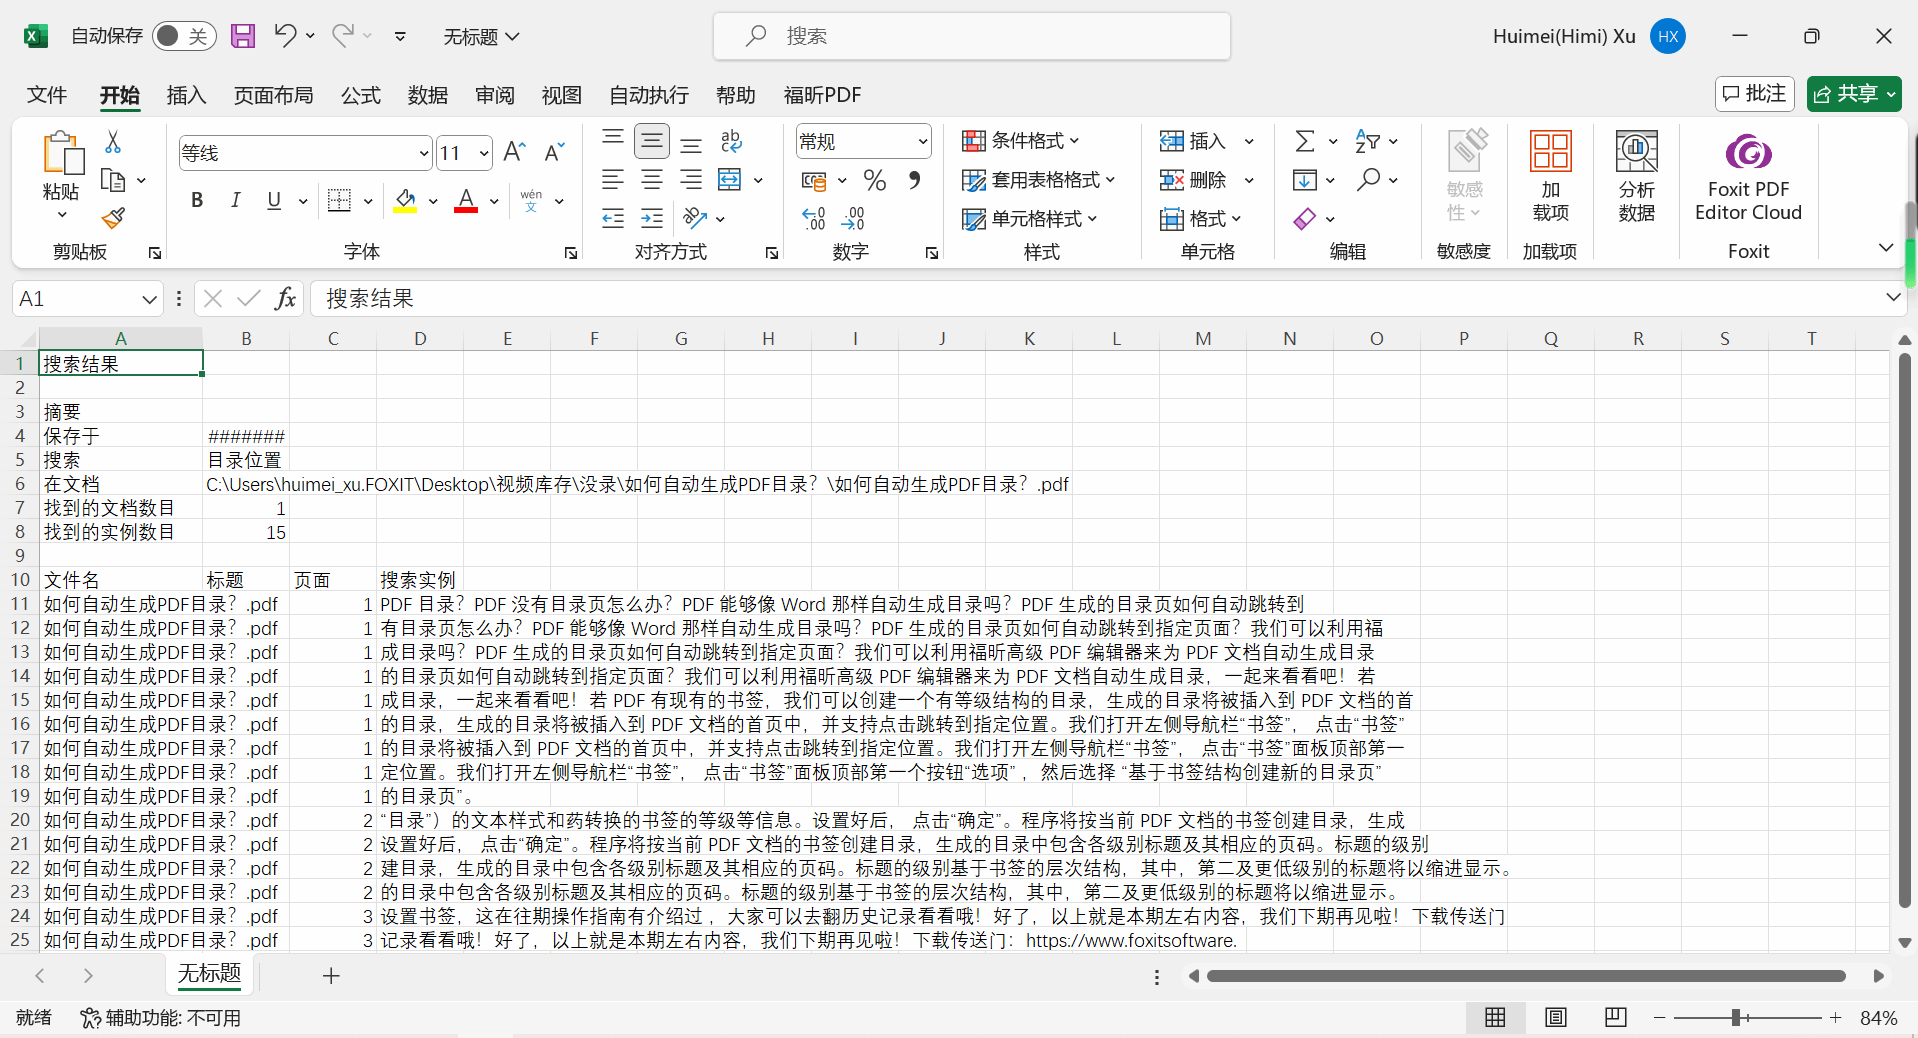Screen dimensions: 1918x1038
Task: Open the Conditional Formatting dropdown
Action: pos(1021,141)
